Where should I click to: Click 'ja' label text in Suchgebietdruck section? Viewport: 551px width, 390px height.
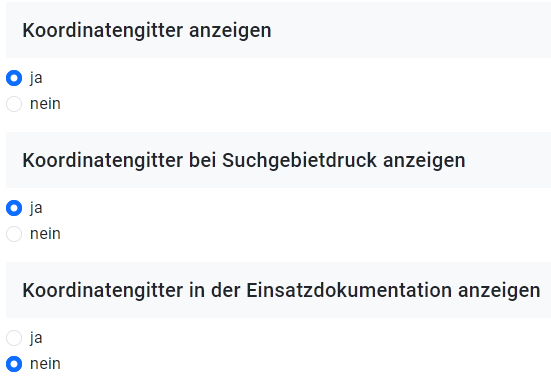[36, 208]
